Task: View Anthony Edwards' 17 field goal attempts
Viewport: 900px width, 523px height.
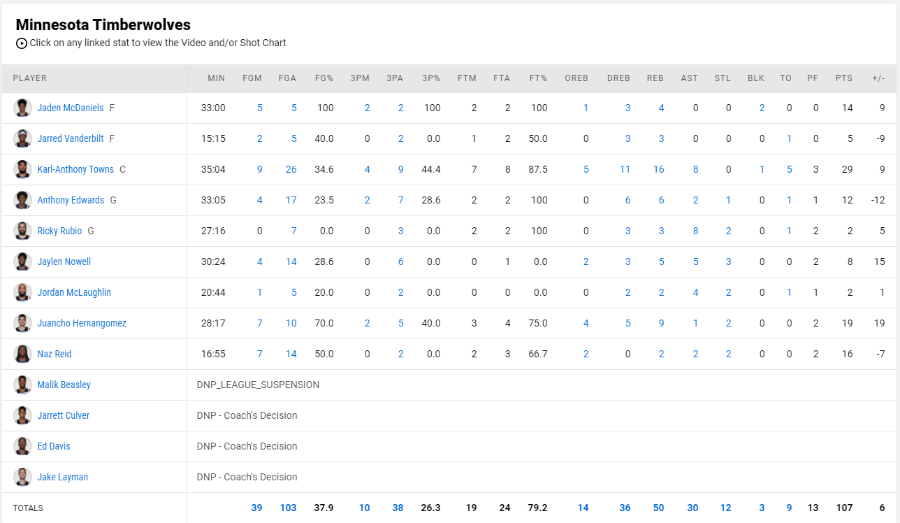Action: pos(291,200)
